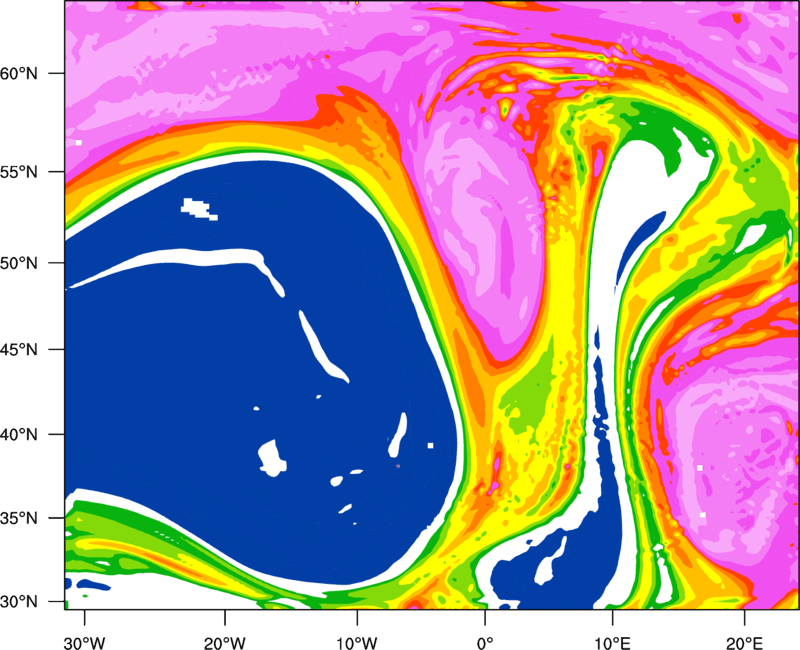Click the 20°W longitude label

pos(224,643)
